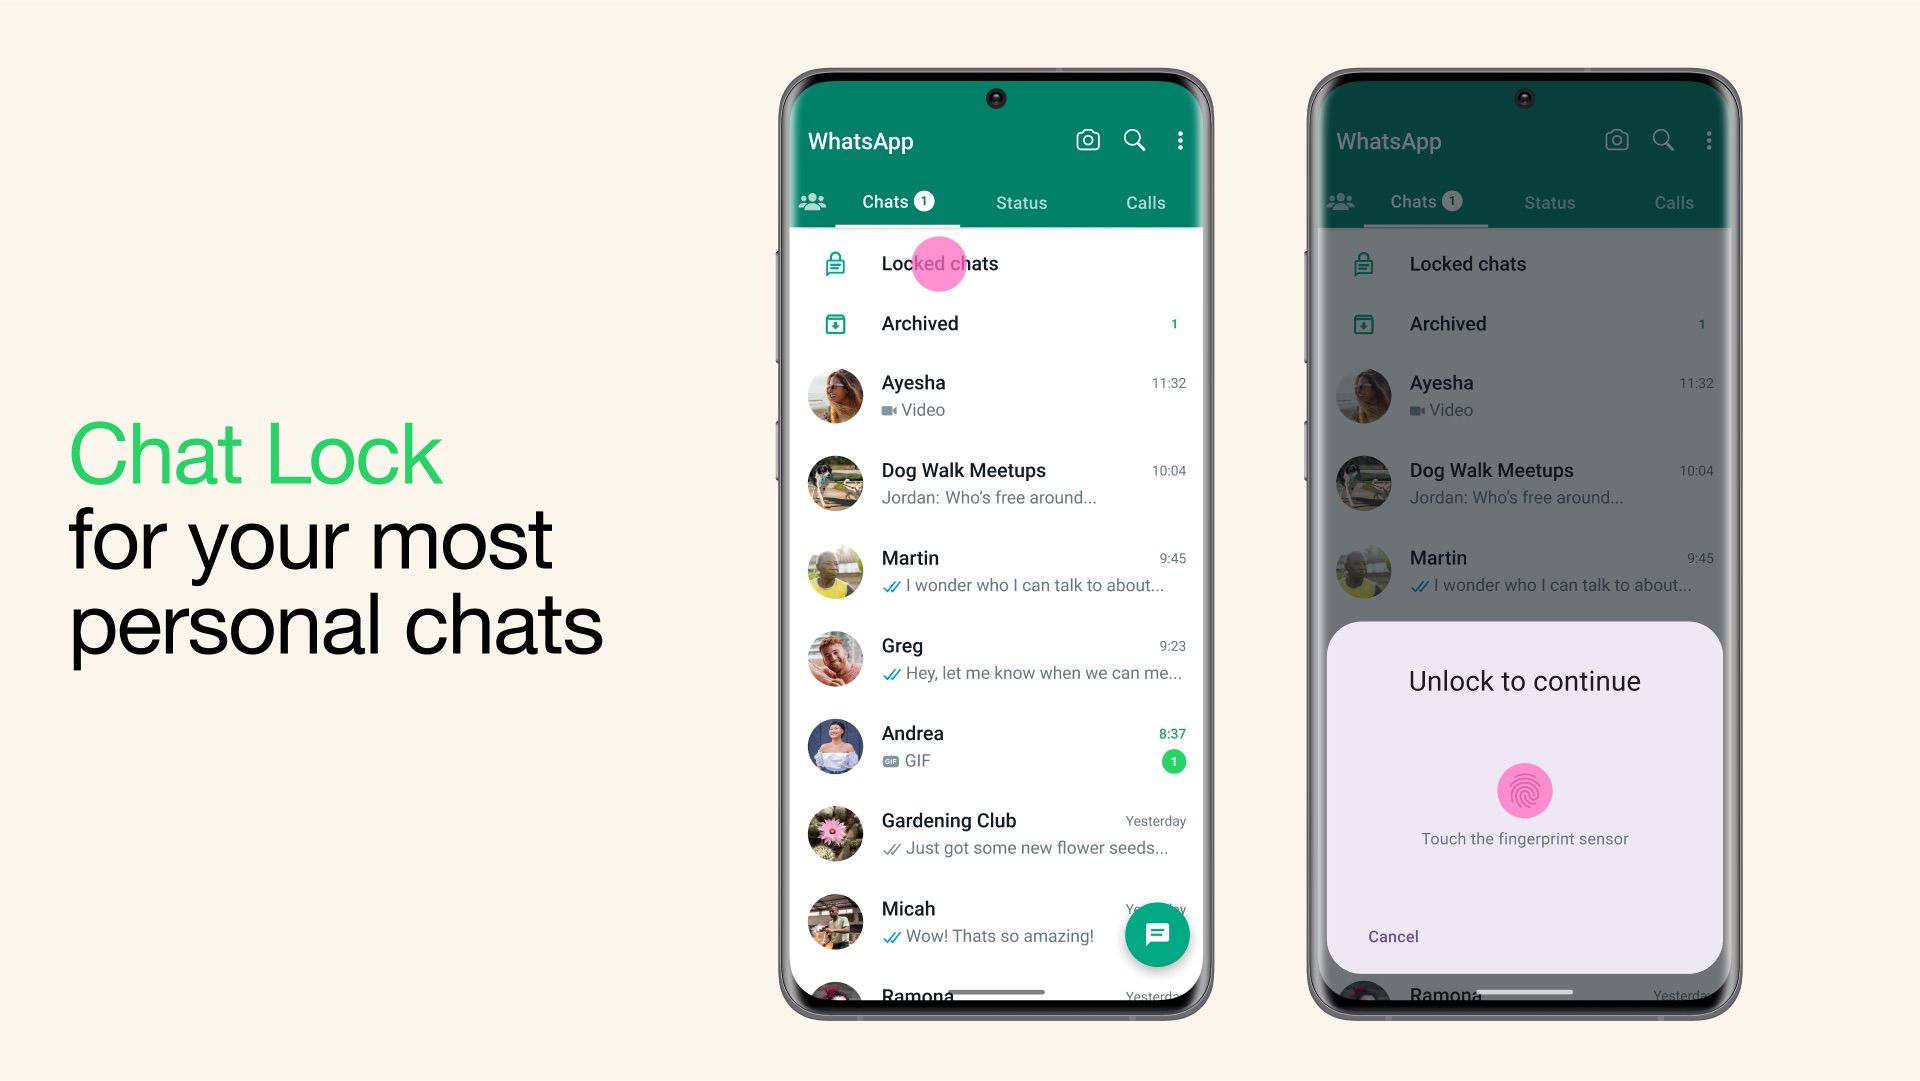Tap Cancel on the unlock dialog
The height and width of the screenshot is (1081, 1920).
pos(1393,936)
